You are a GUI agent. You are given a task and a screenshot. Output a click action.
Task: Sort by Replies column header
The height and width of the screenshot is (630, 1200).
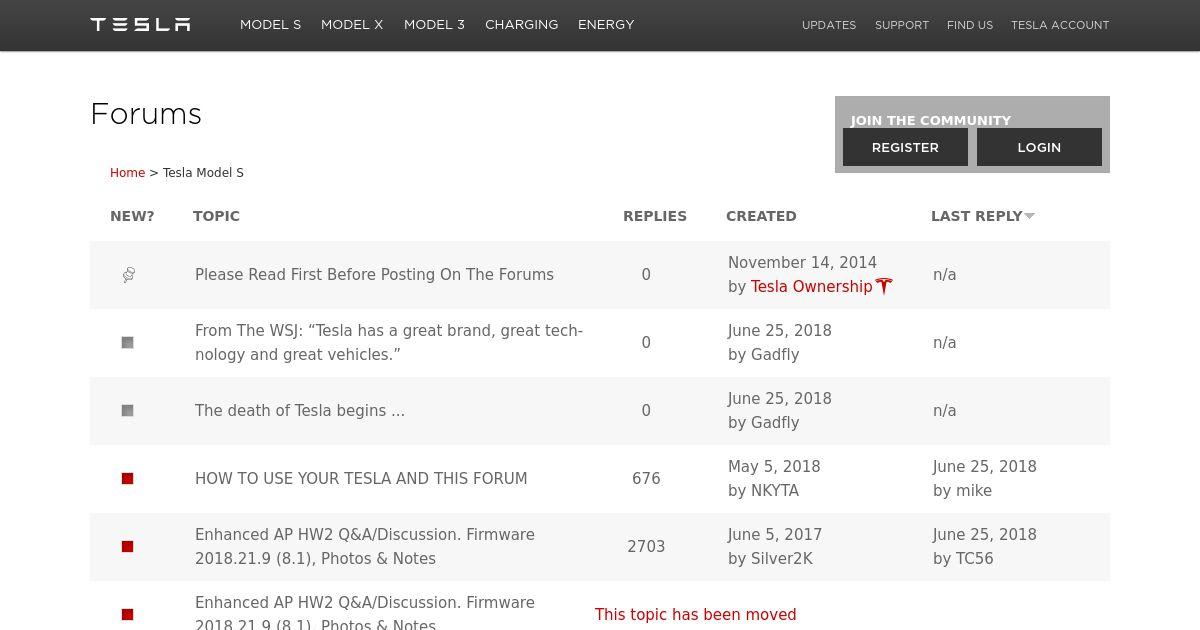pos(655,216)
